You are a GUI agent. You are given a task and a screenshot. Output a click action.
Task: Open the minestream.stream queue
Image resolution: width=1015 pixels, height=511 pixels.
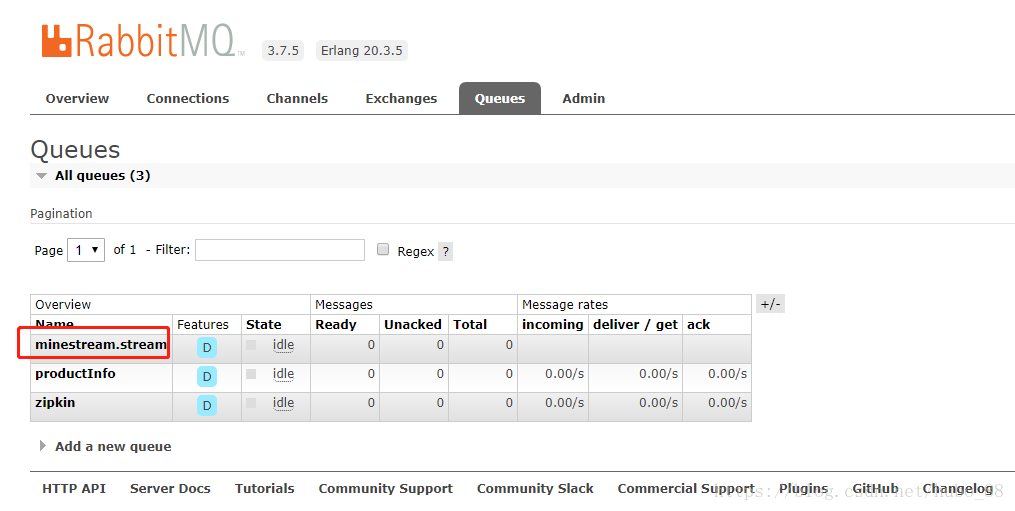point(100,345)
